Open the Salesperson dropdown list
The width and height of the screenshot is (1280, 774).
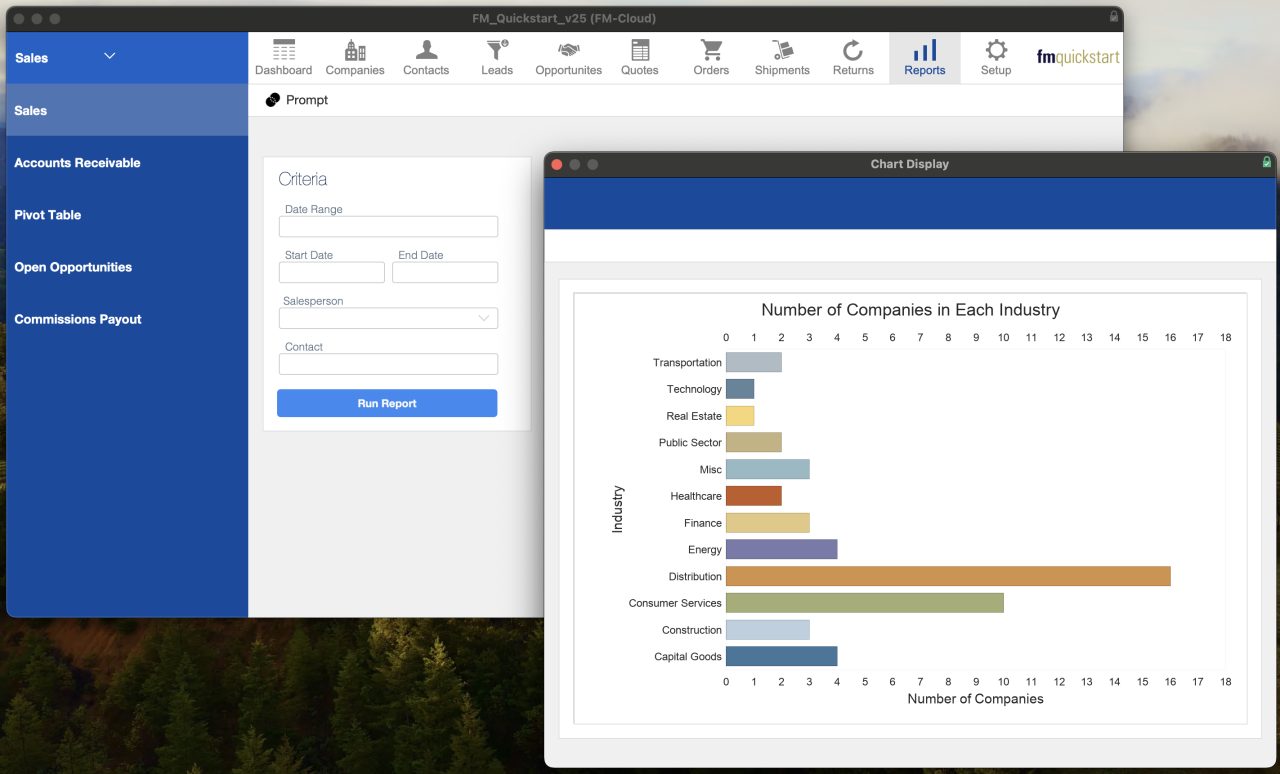[484, 318]
